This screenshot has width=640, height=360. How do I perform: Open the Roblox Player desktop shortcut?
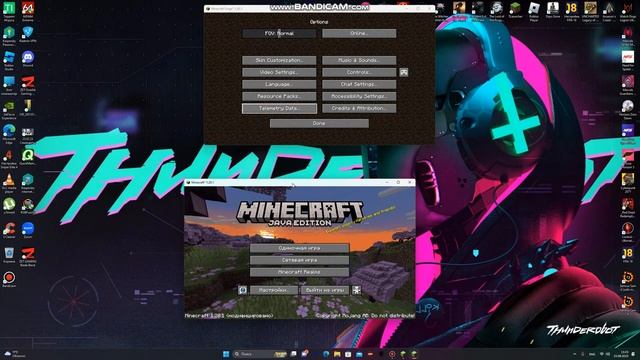pyautogui.click(x=534, y=11)
